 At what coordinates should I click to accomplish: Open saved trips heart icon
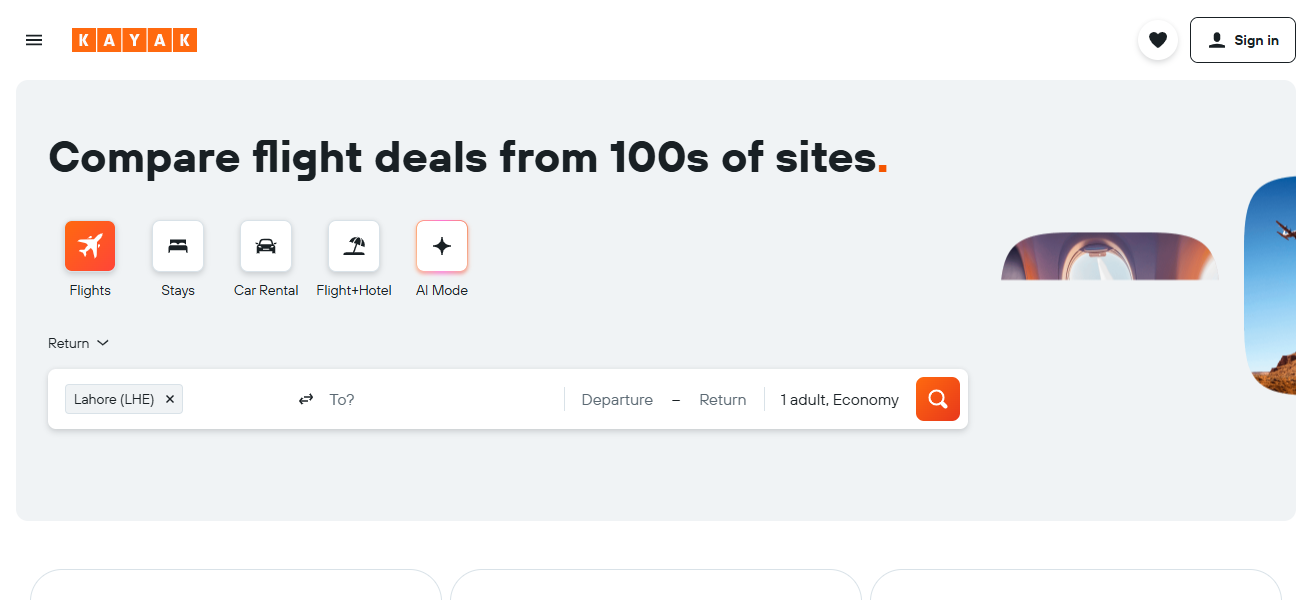point(1157,40)
